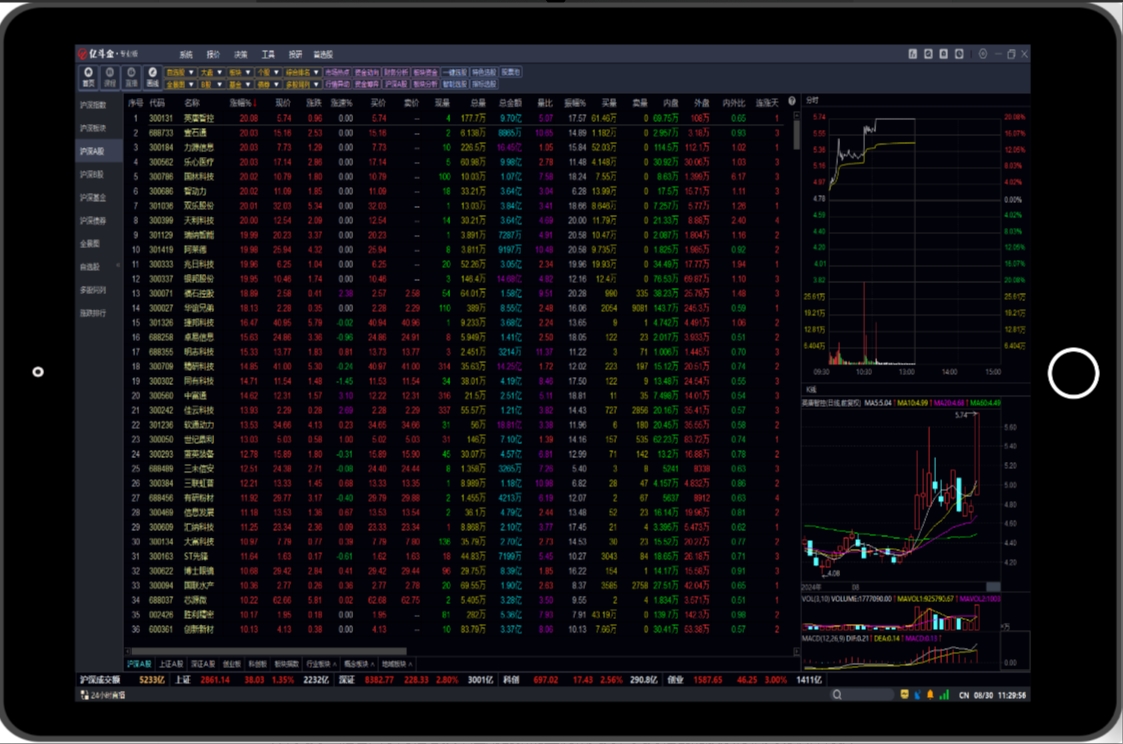Click the help bubble icon above the table scrollbar

point(792,102)
